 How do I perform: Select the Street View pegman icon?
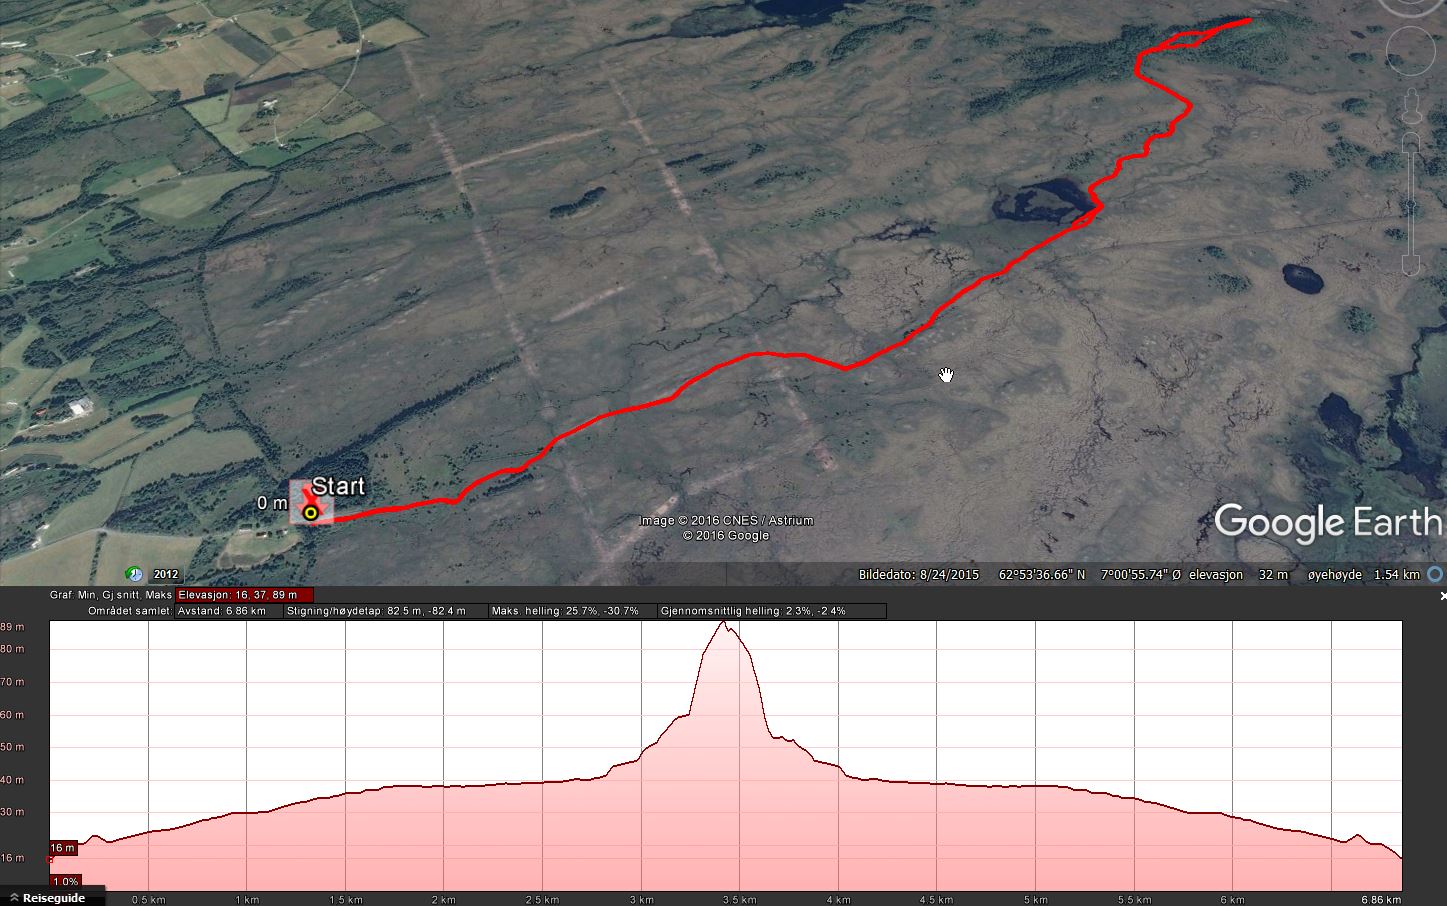(1411, 107)
